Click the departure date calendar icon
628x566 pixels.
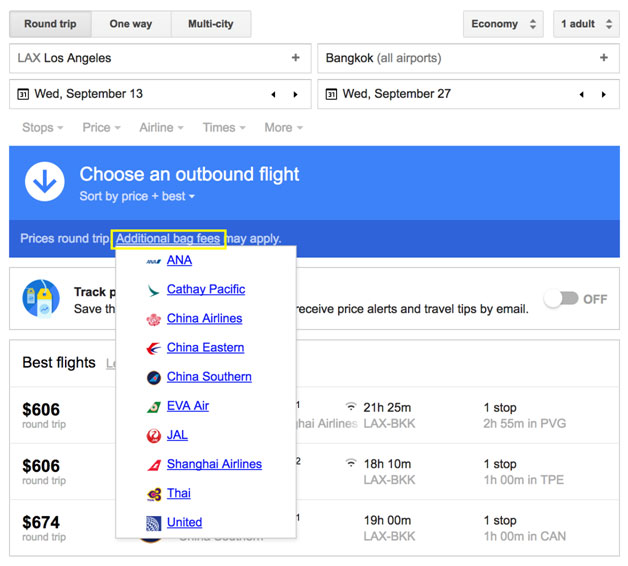pyautogui.click(x=23, y=95)
